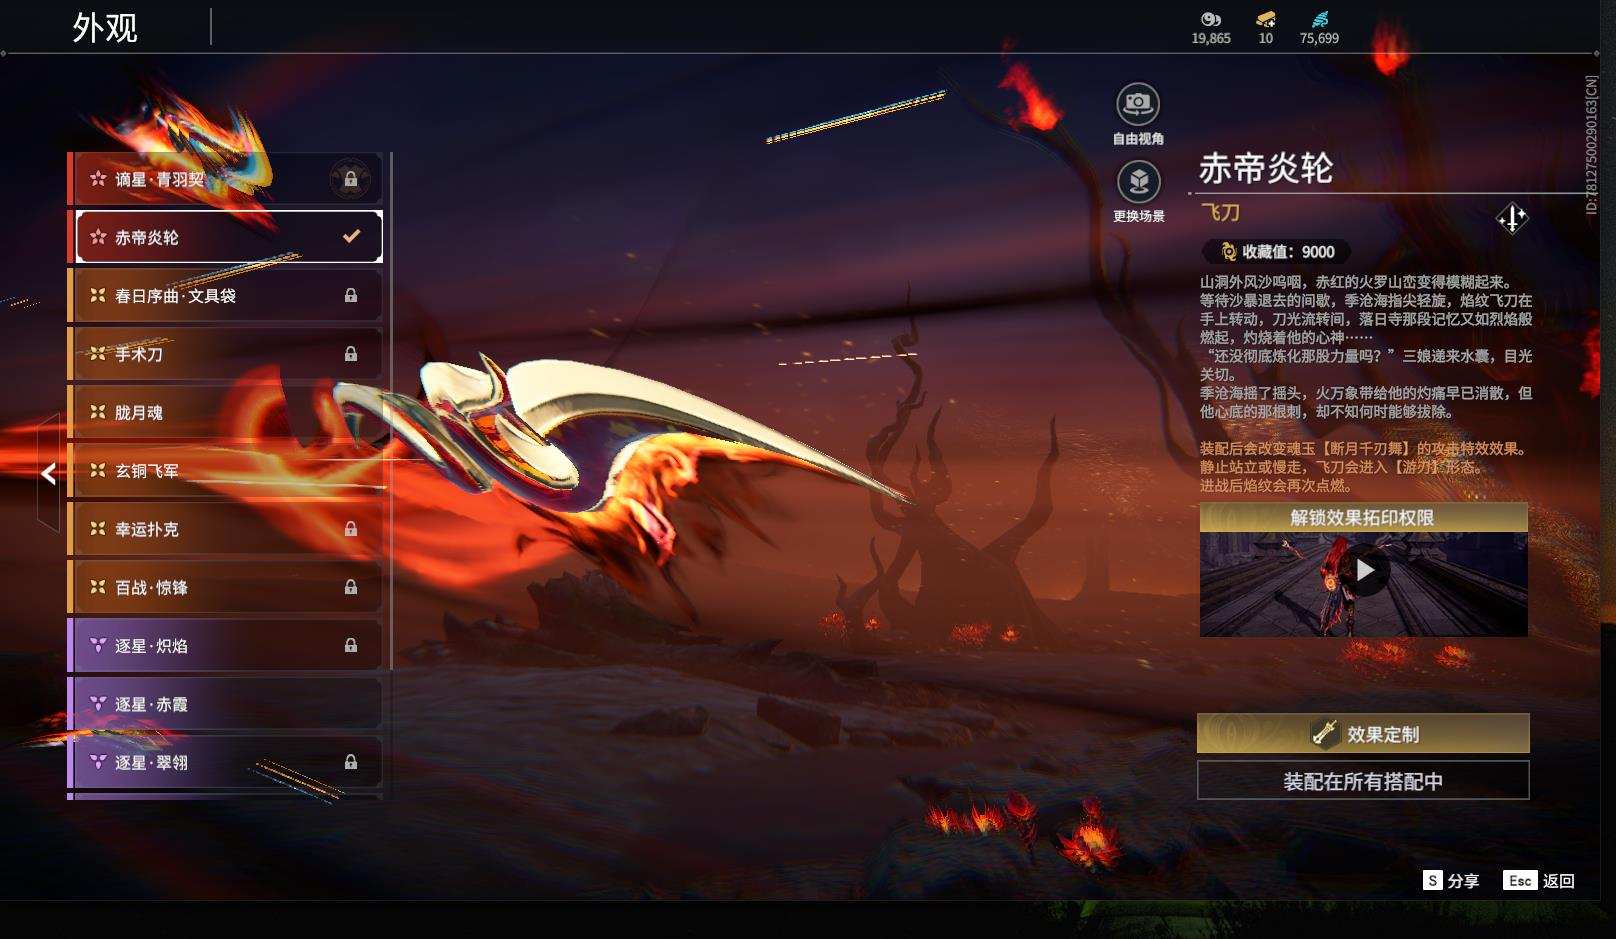Click the four-way move arrows icon
Image resolution: width=1616 pixels, height=939 pixels.
(1512, 217)
